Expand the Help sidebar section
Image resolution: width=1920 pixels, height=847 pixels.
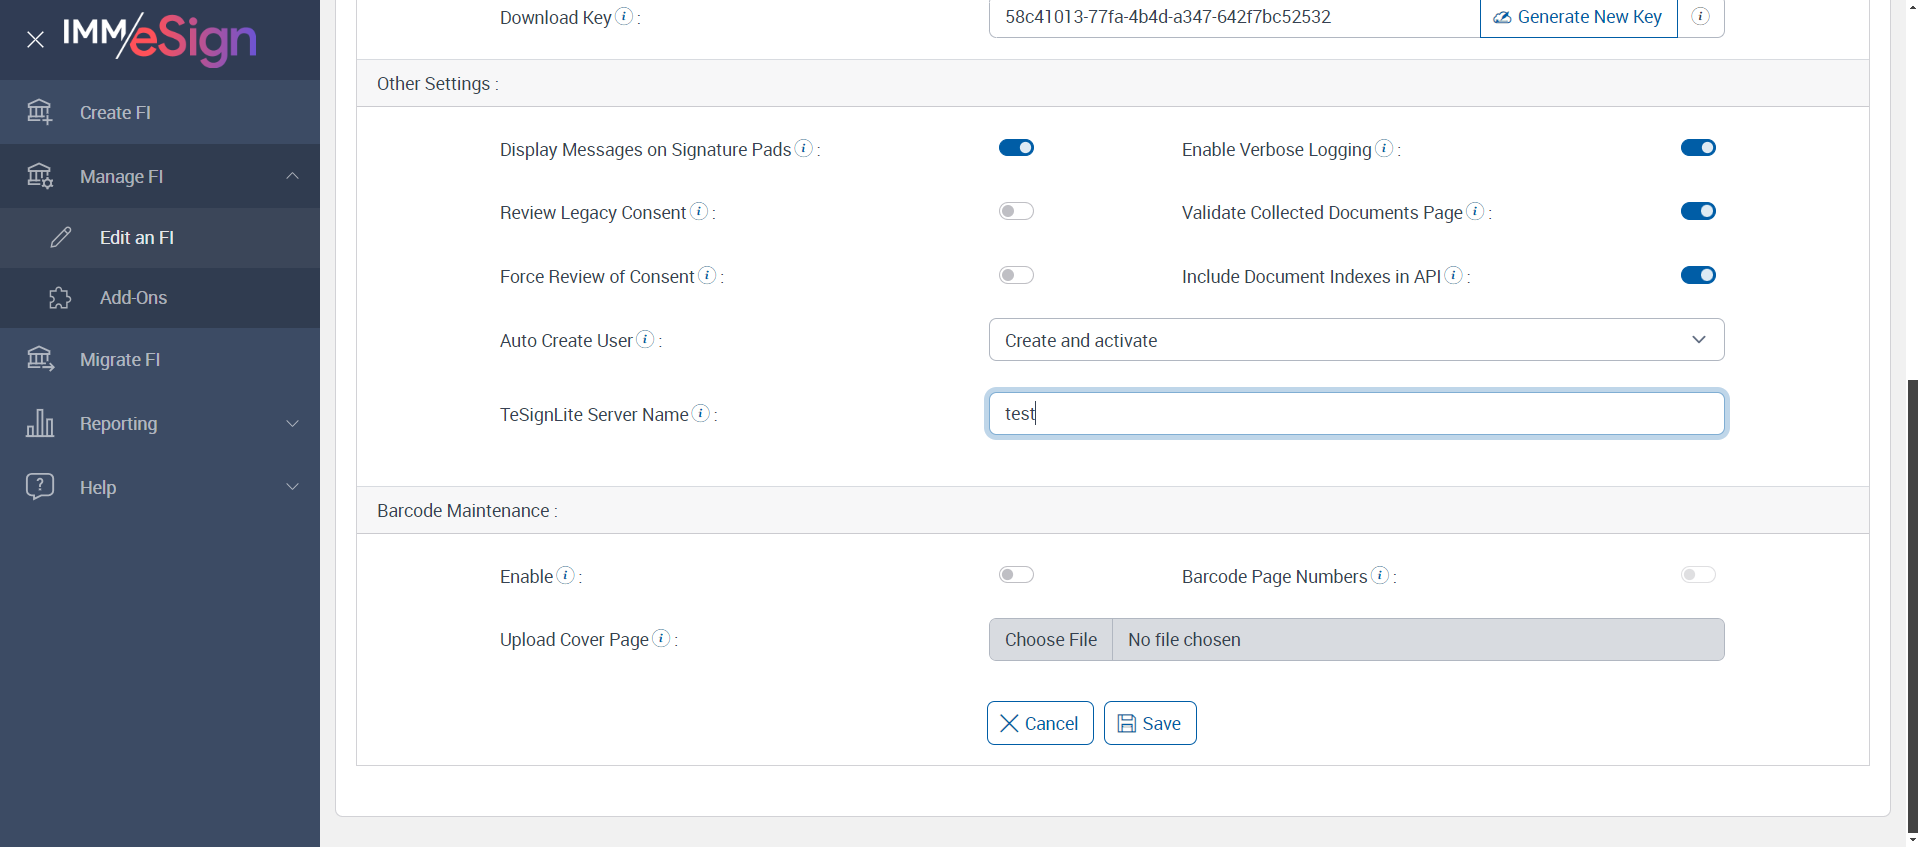[x=160, y=488]
